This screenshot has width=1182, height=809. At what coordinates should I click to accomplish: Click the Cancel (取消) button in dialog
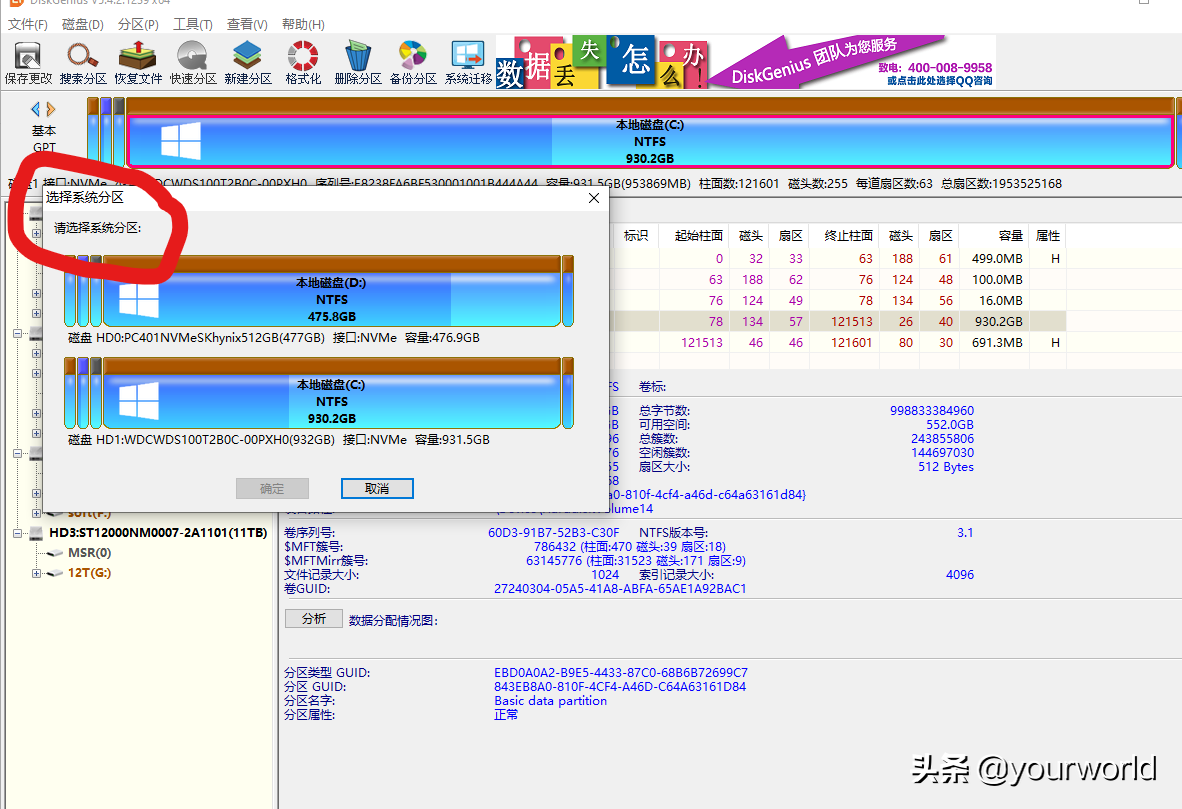pos(377,489)
